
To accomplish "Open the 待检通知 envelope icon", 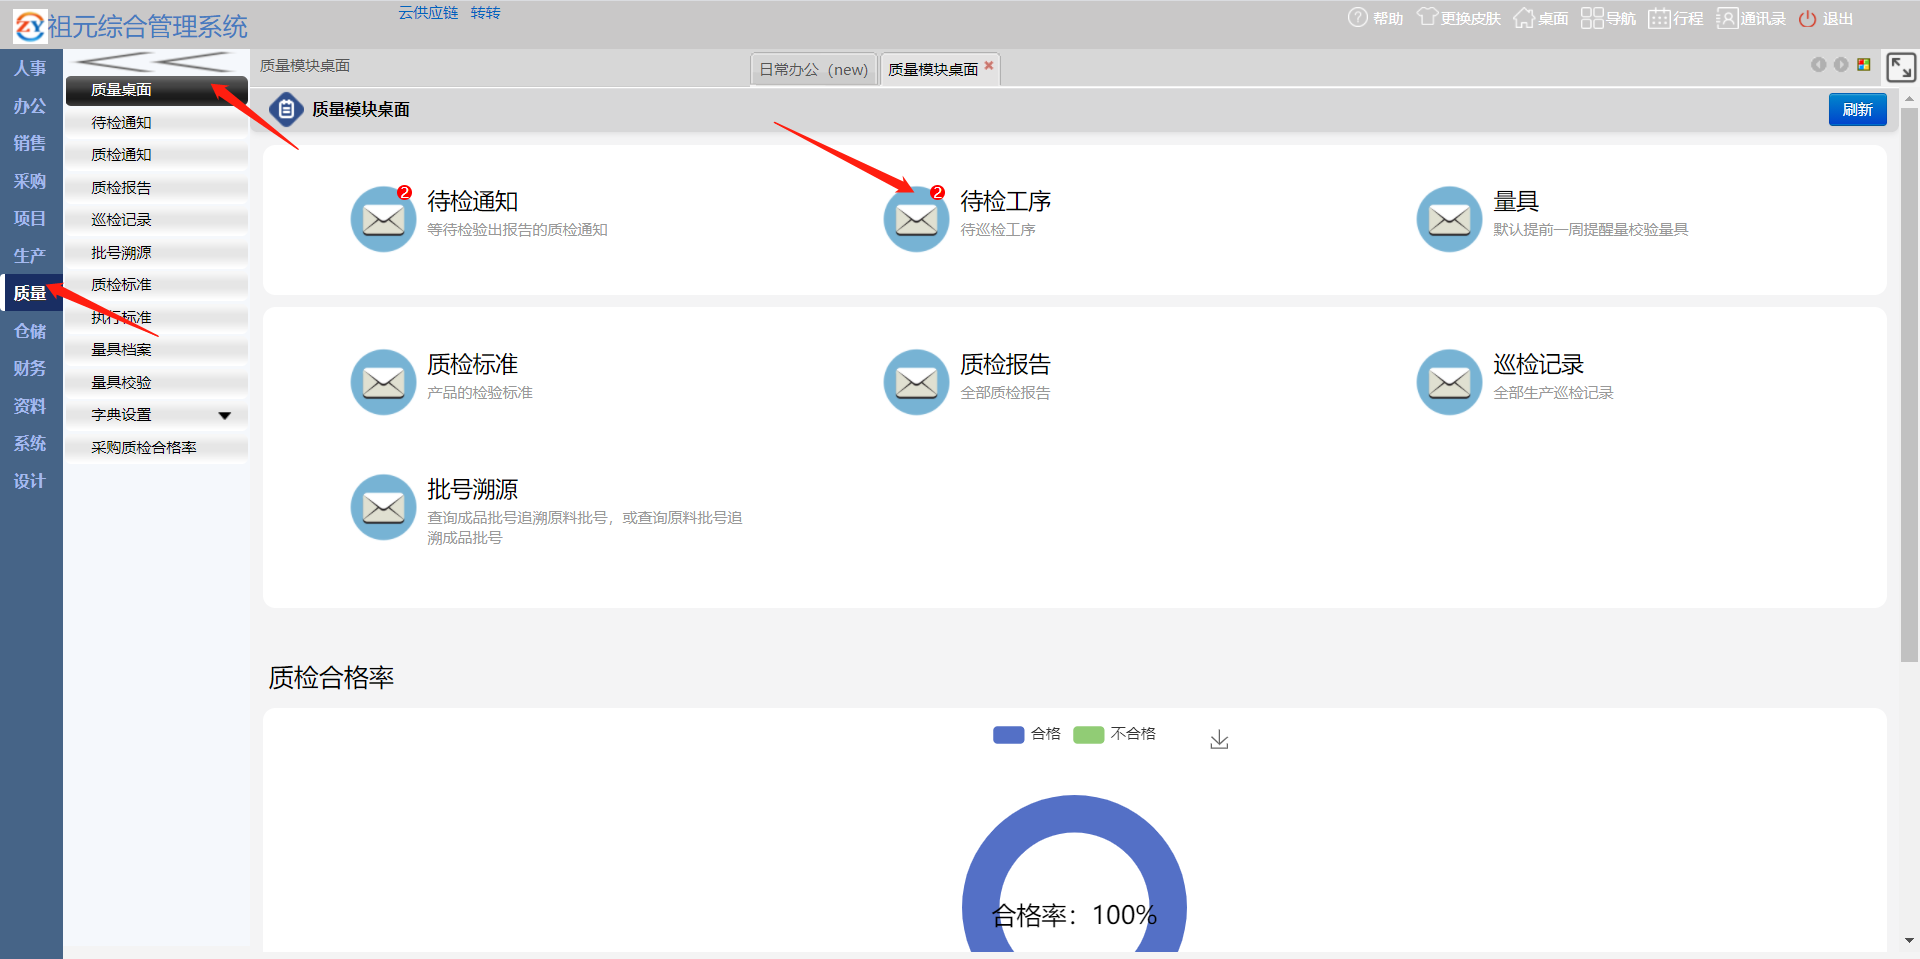I will [383, 219].
